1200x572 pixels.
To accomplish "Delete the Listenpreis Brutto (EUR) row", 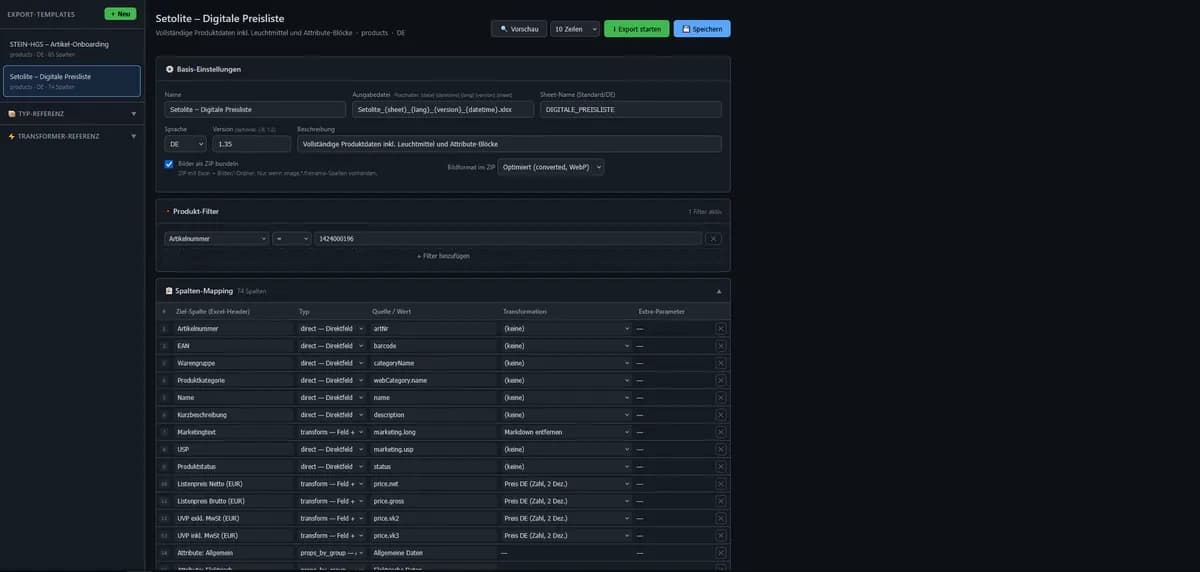I will (x=721, y=501).
